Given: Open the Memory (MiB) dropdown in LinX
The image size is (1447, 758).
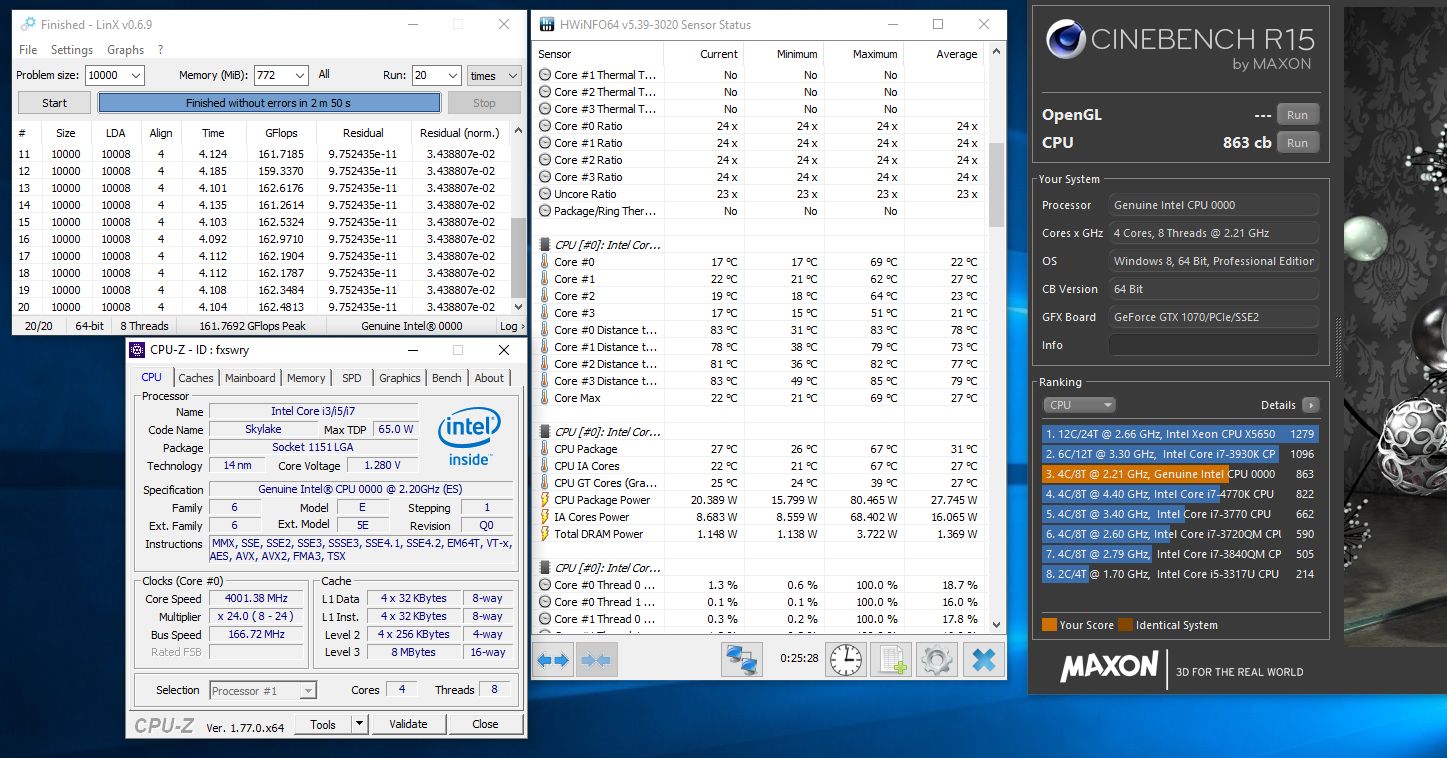Looking at the screenshot, I should (x=299, y=75).
